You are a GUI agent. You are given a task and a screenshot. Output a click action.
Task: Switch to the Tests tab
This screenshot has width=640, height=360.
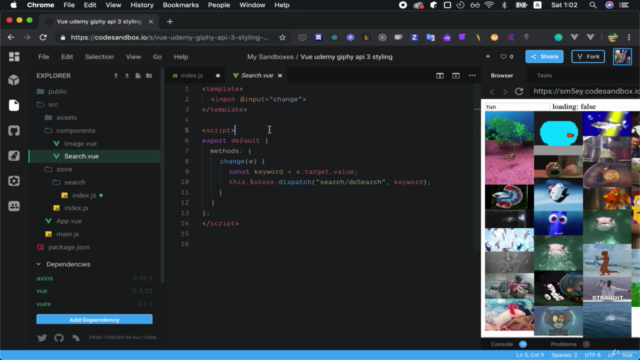(544, 76)
